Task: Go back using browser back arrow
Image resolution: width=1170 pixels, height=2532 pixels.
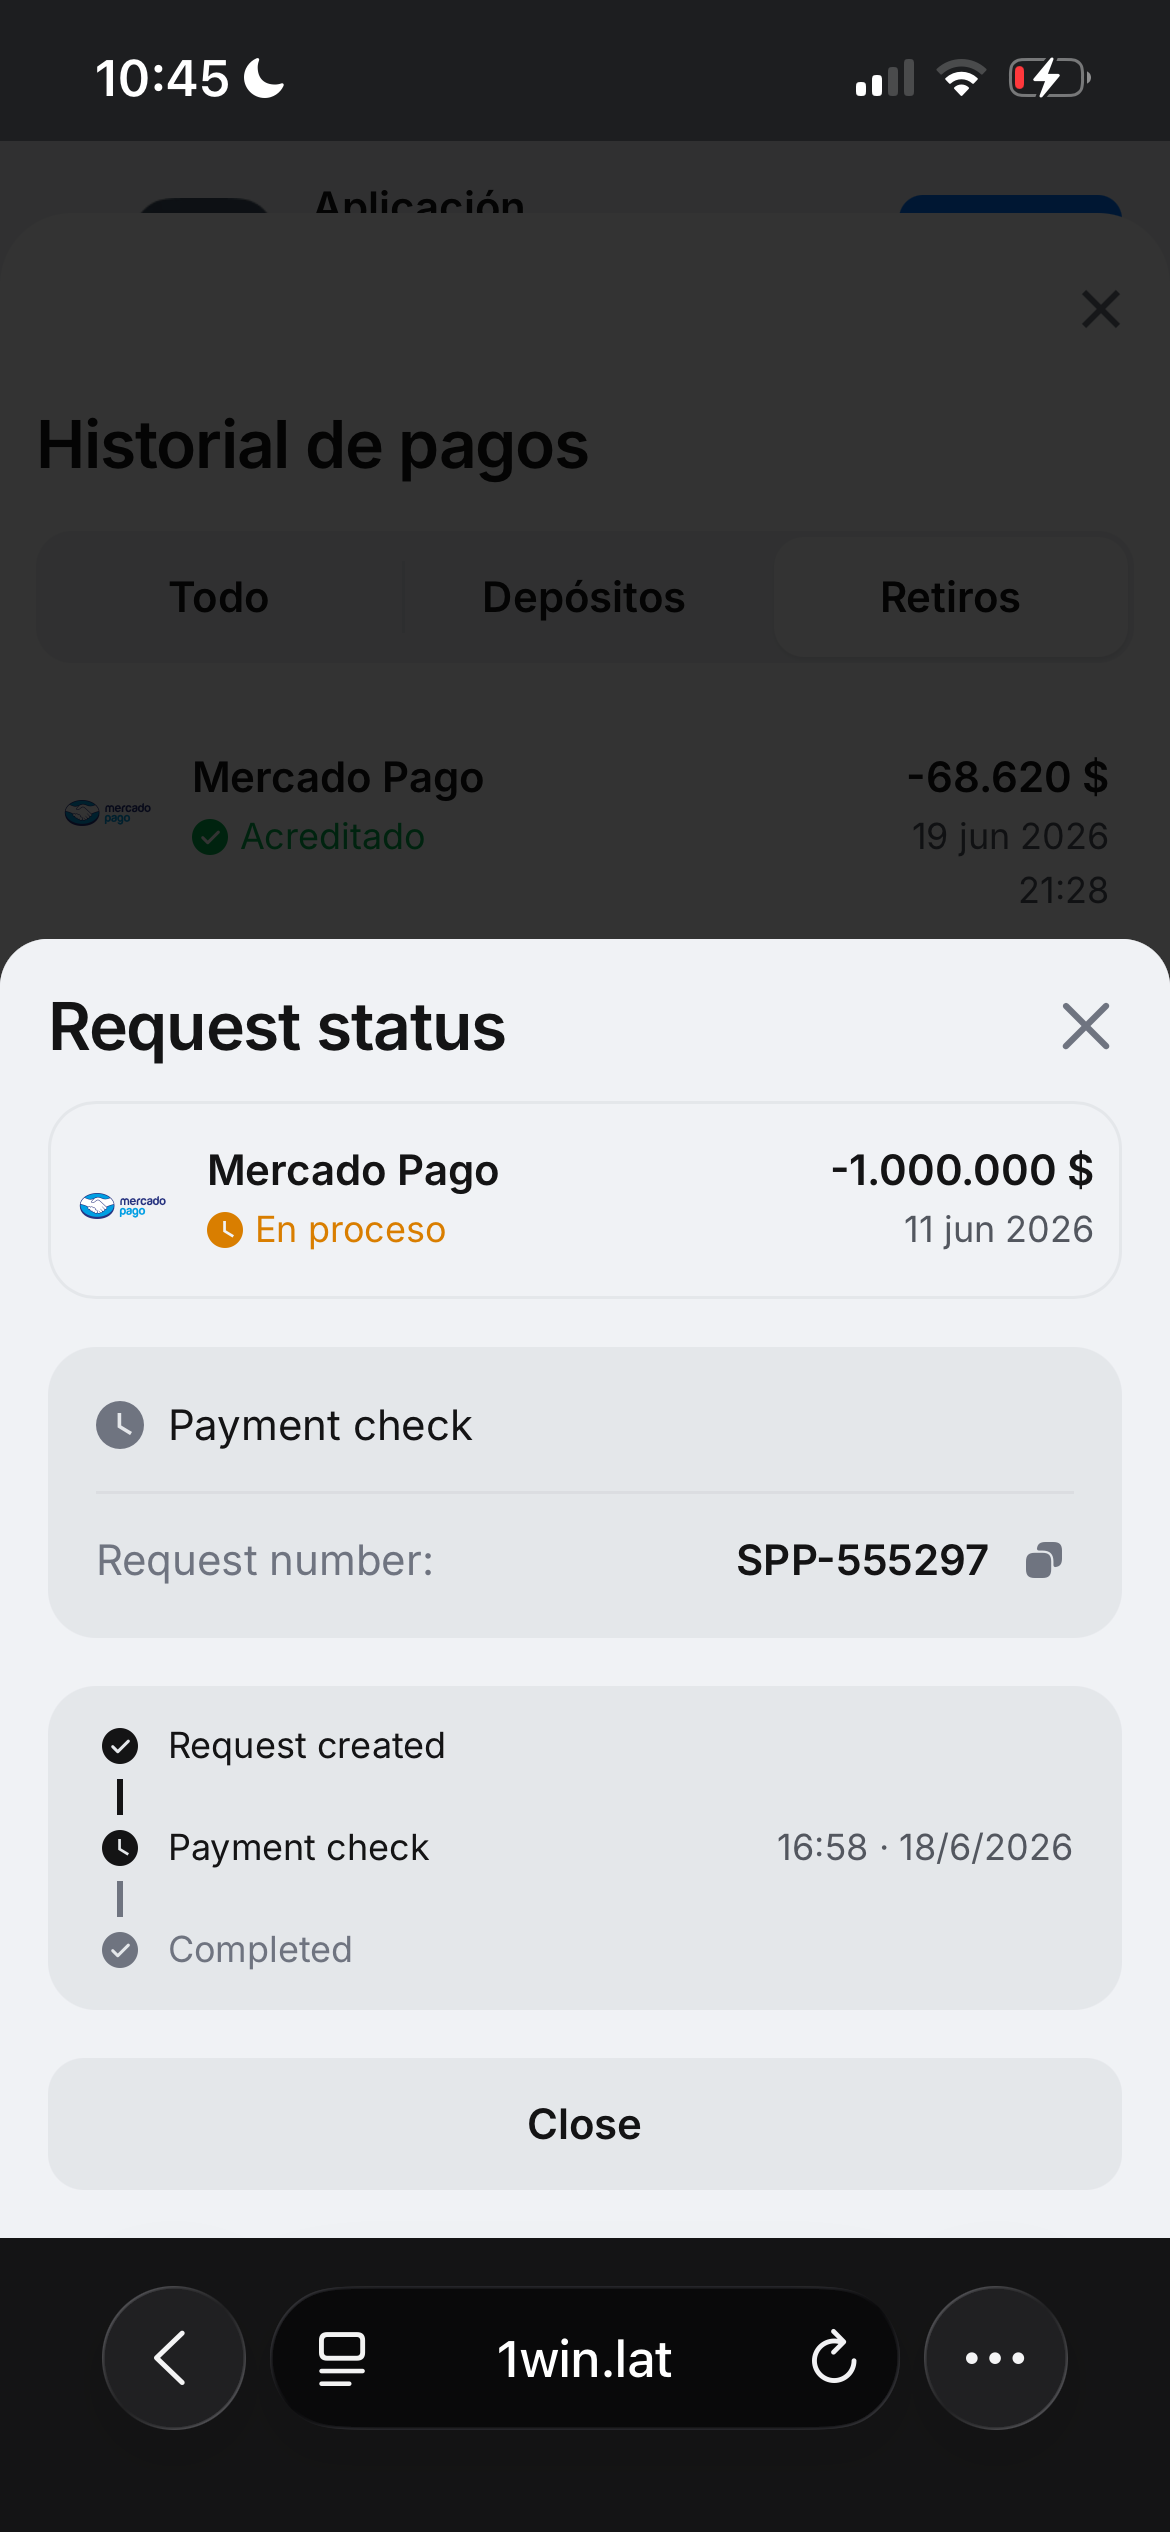Action: tap(174, 2358)
